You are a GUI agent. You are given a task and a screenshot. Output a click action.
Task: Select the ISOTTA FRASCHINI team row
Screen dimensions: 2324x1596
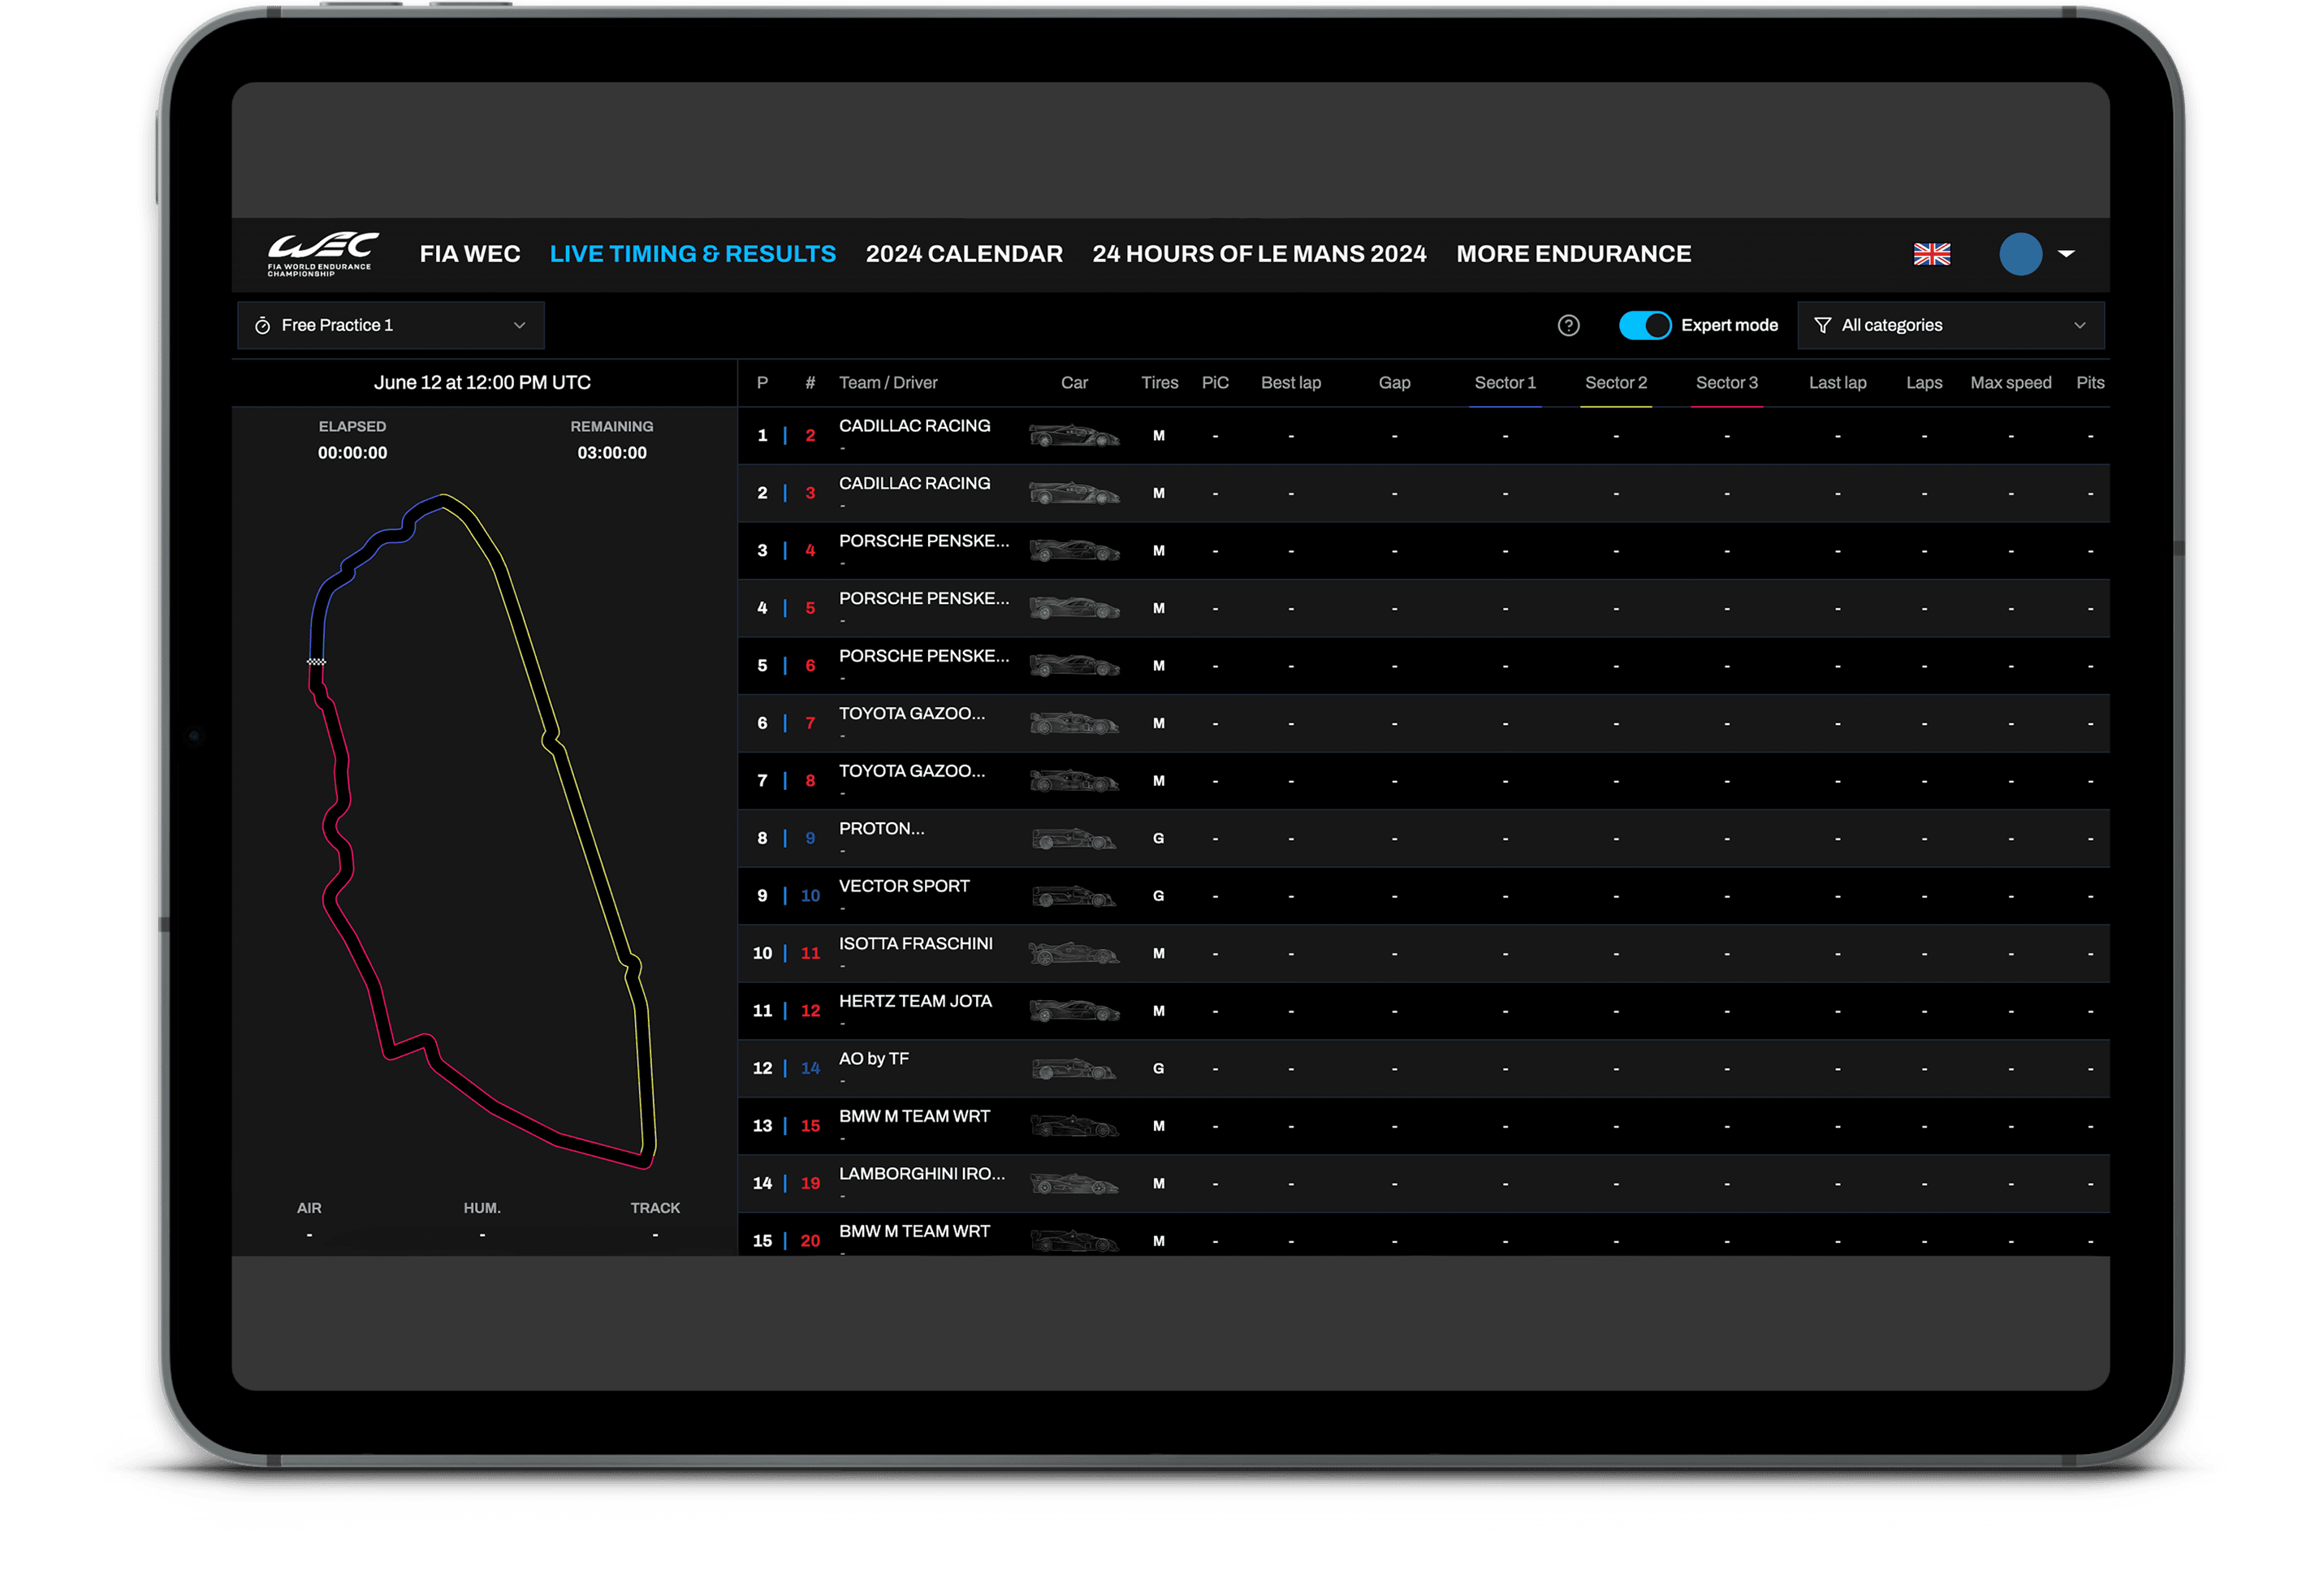tap(1423, 953)
